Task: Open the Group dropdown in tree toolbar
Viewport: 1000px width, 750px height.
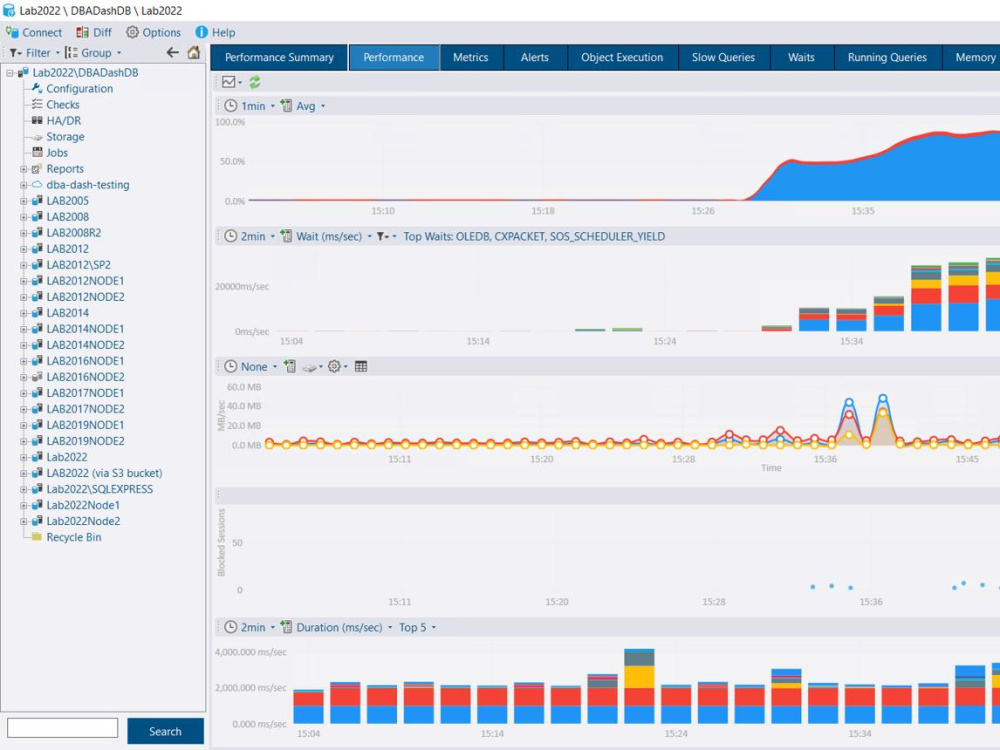Action: point(93,53)
